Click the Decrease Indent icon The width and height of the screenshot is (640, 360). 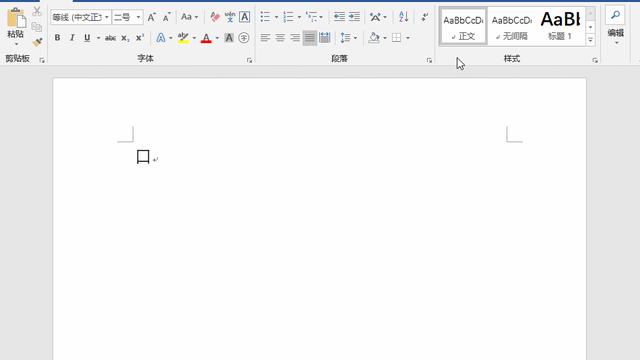point(339,17)
